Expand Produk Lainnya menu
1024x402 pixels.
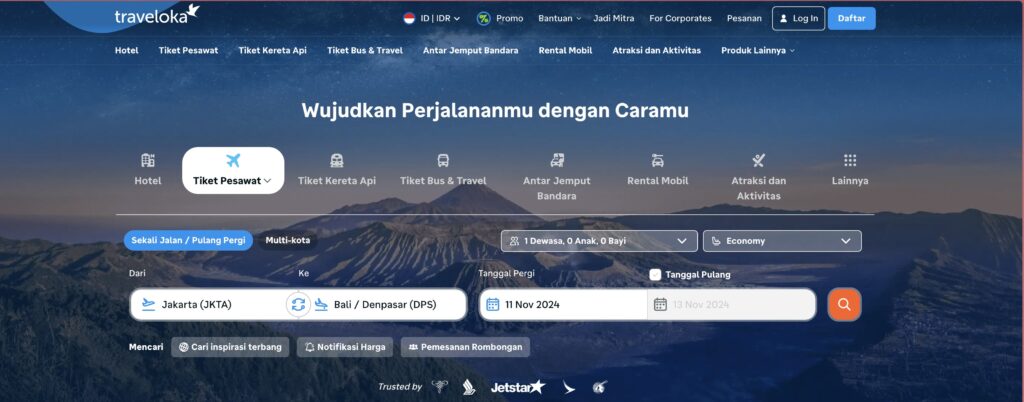point(758,50)
